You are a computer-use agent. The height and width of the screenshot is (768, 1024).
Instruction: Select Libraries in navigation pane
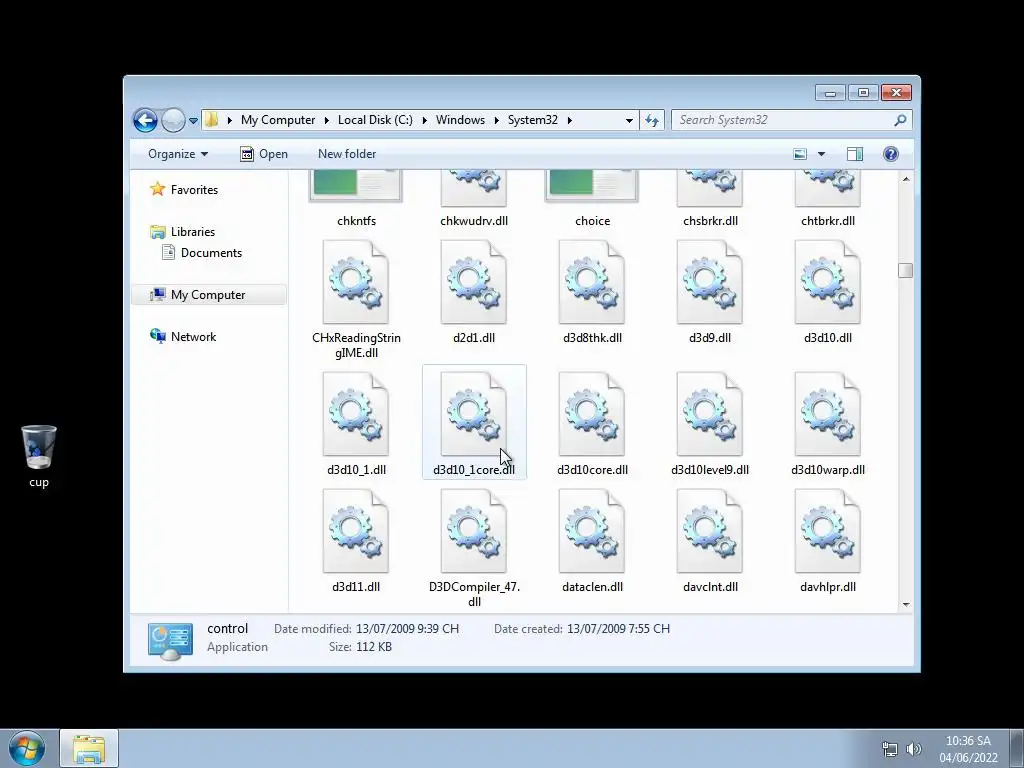tap(182, 232)
